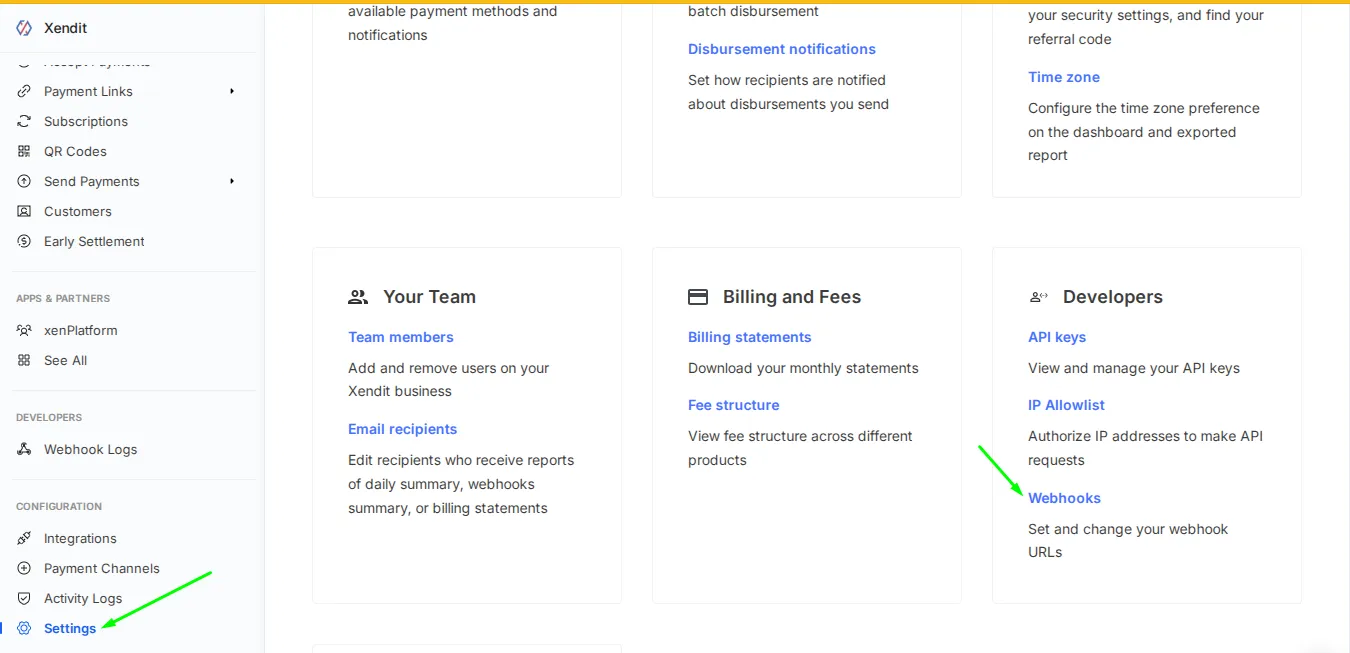The height and width of the screenshot is (653, 1350).
Task: View Billing statements link
Action: click(x=749, y=337)
